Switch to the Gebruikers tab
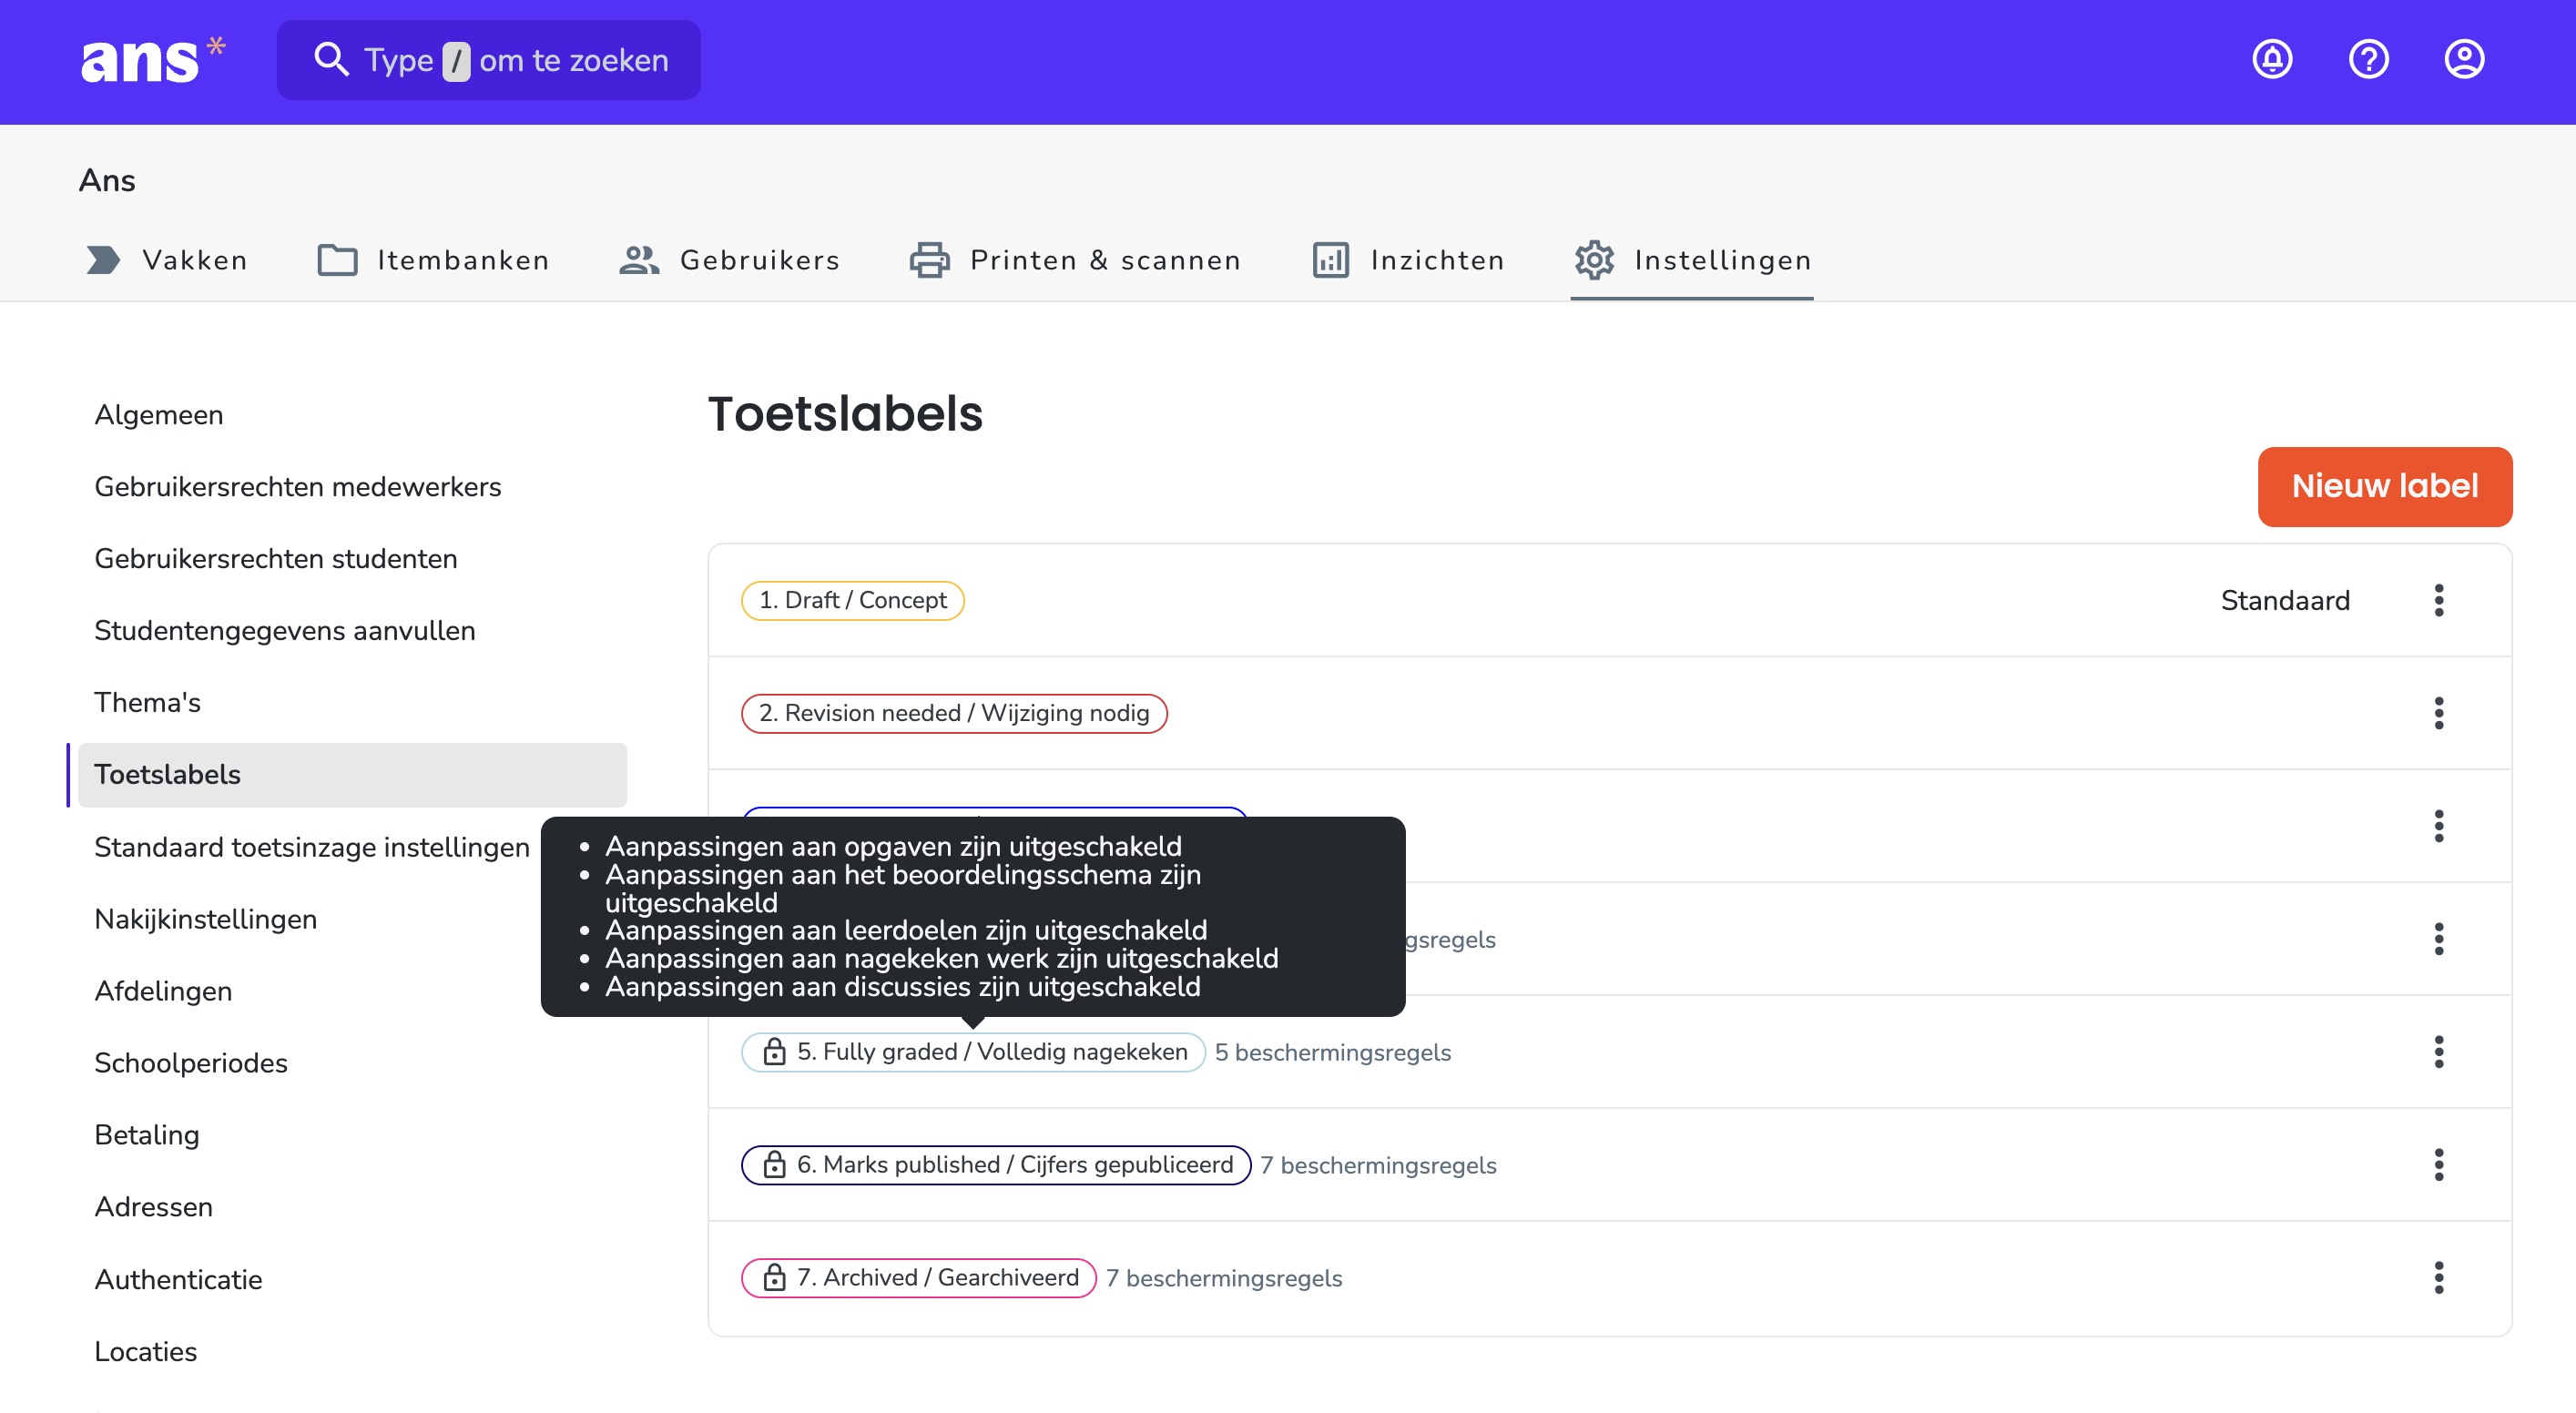The height and width of the screenshot is (1413, 2576). coord(729,260)
